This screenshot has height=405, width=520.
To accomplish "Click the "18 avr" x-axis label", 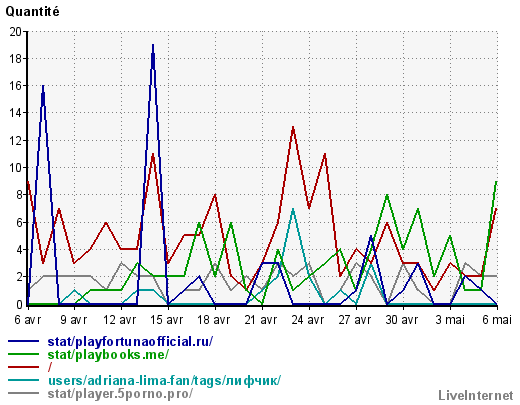I will click(x=214, y=320).
